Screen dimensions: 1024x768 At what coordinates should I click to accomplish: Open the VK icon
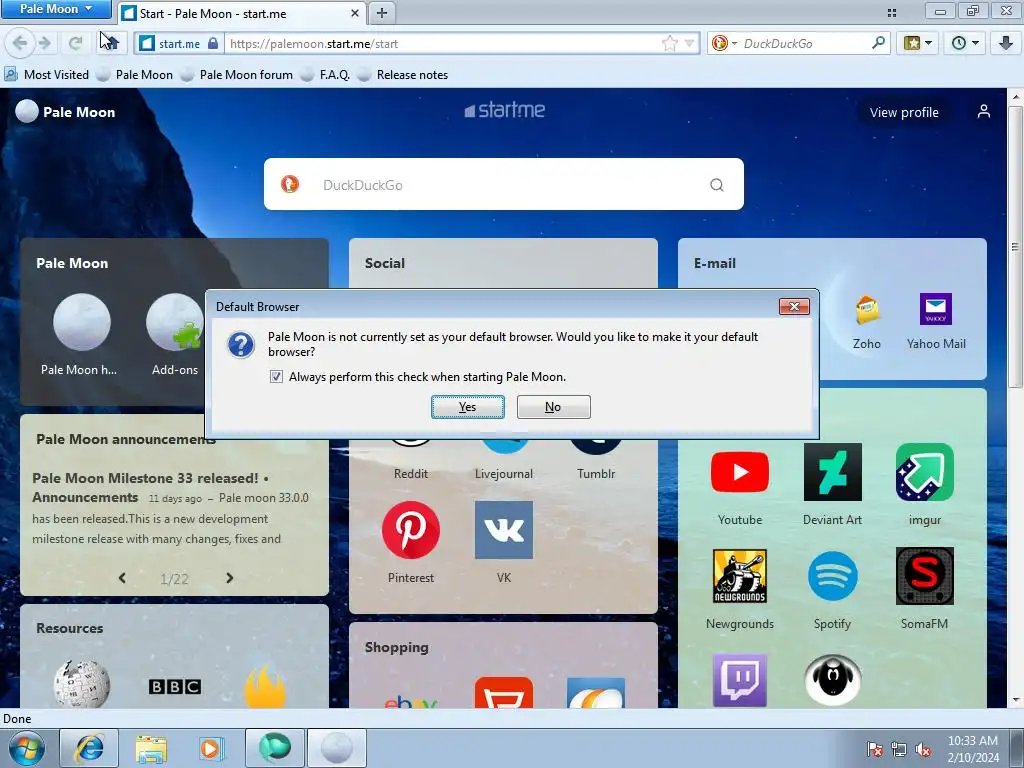tap(504, 530)
